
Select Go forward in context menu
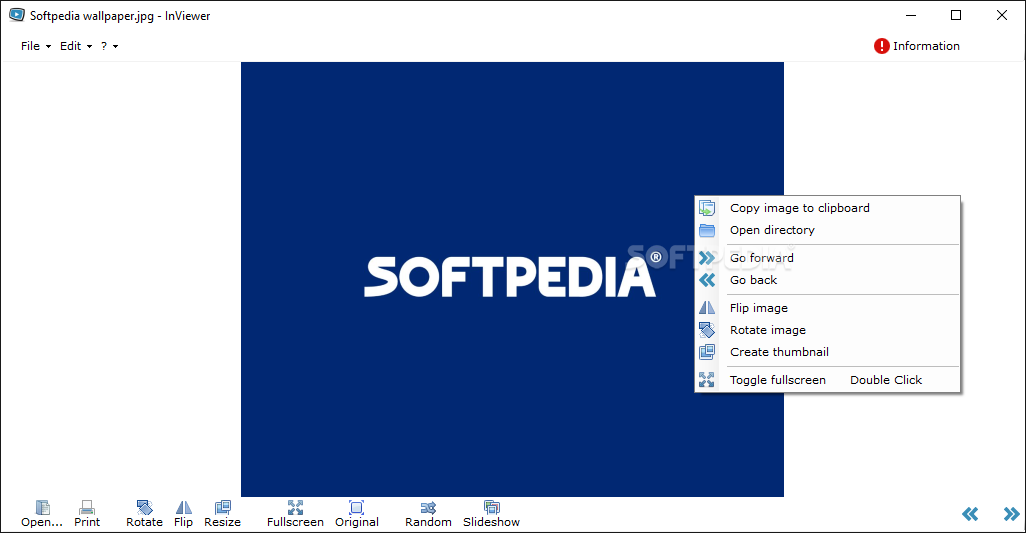[x=828, y=258]
